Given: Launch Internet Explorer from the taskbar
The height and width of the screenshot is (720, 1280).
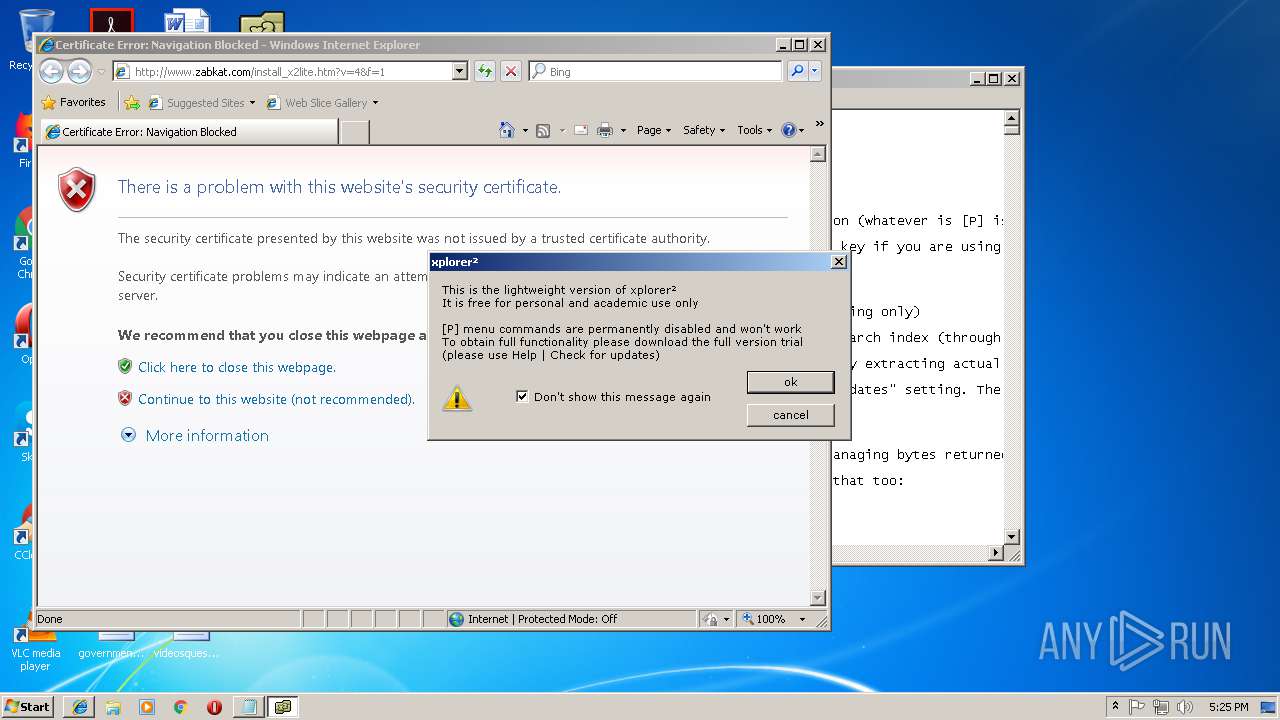Looking at the screenshot, I should coord(80,707).
